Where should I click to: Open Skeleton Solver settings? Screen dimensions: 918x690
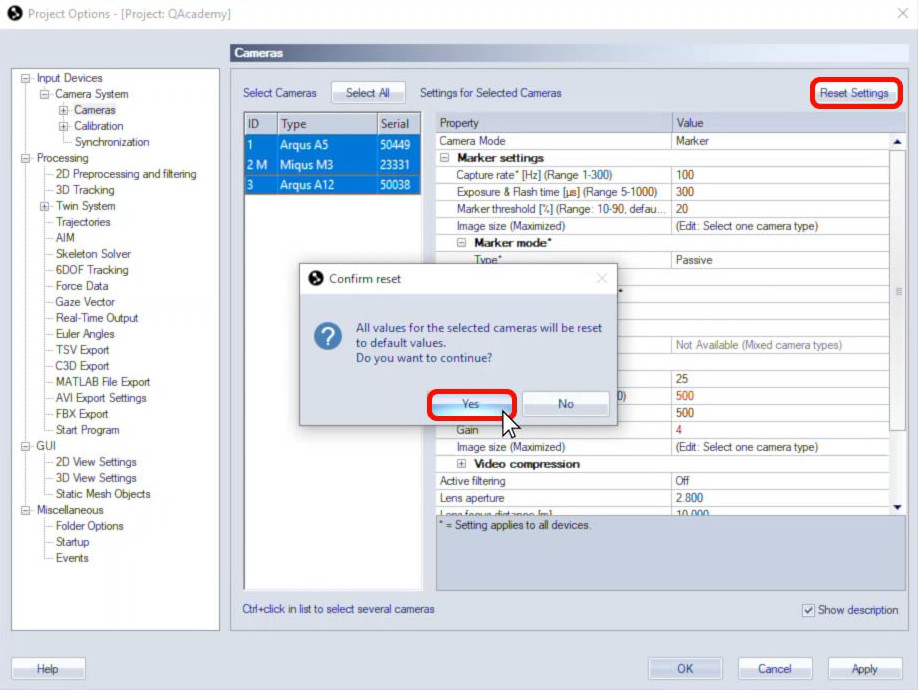(93, 254)
